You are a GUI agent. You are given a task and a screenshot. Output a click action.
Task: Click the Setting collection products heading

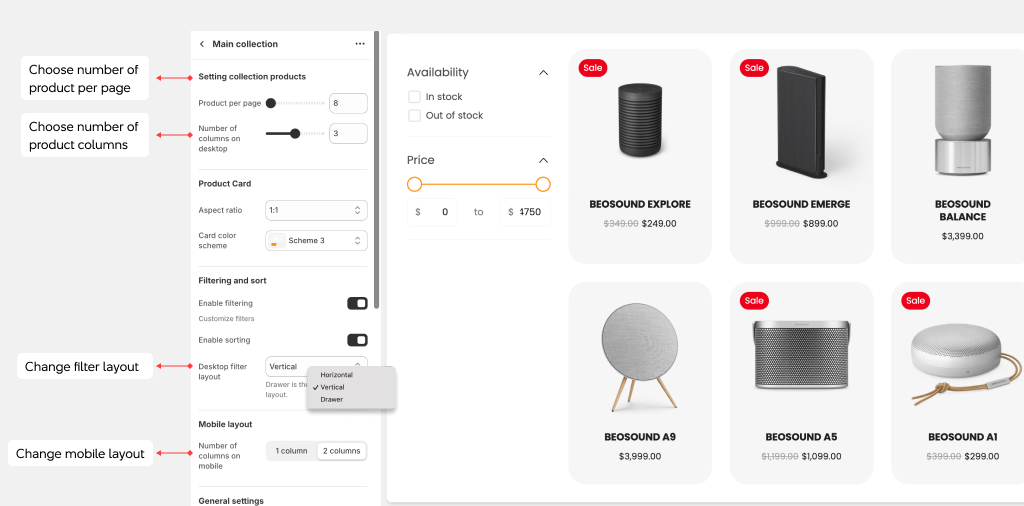[x=252, y=76]
